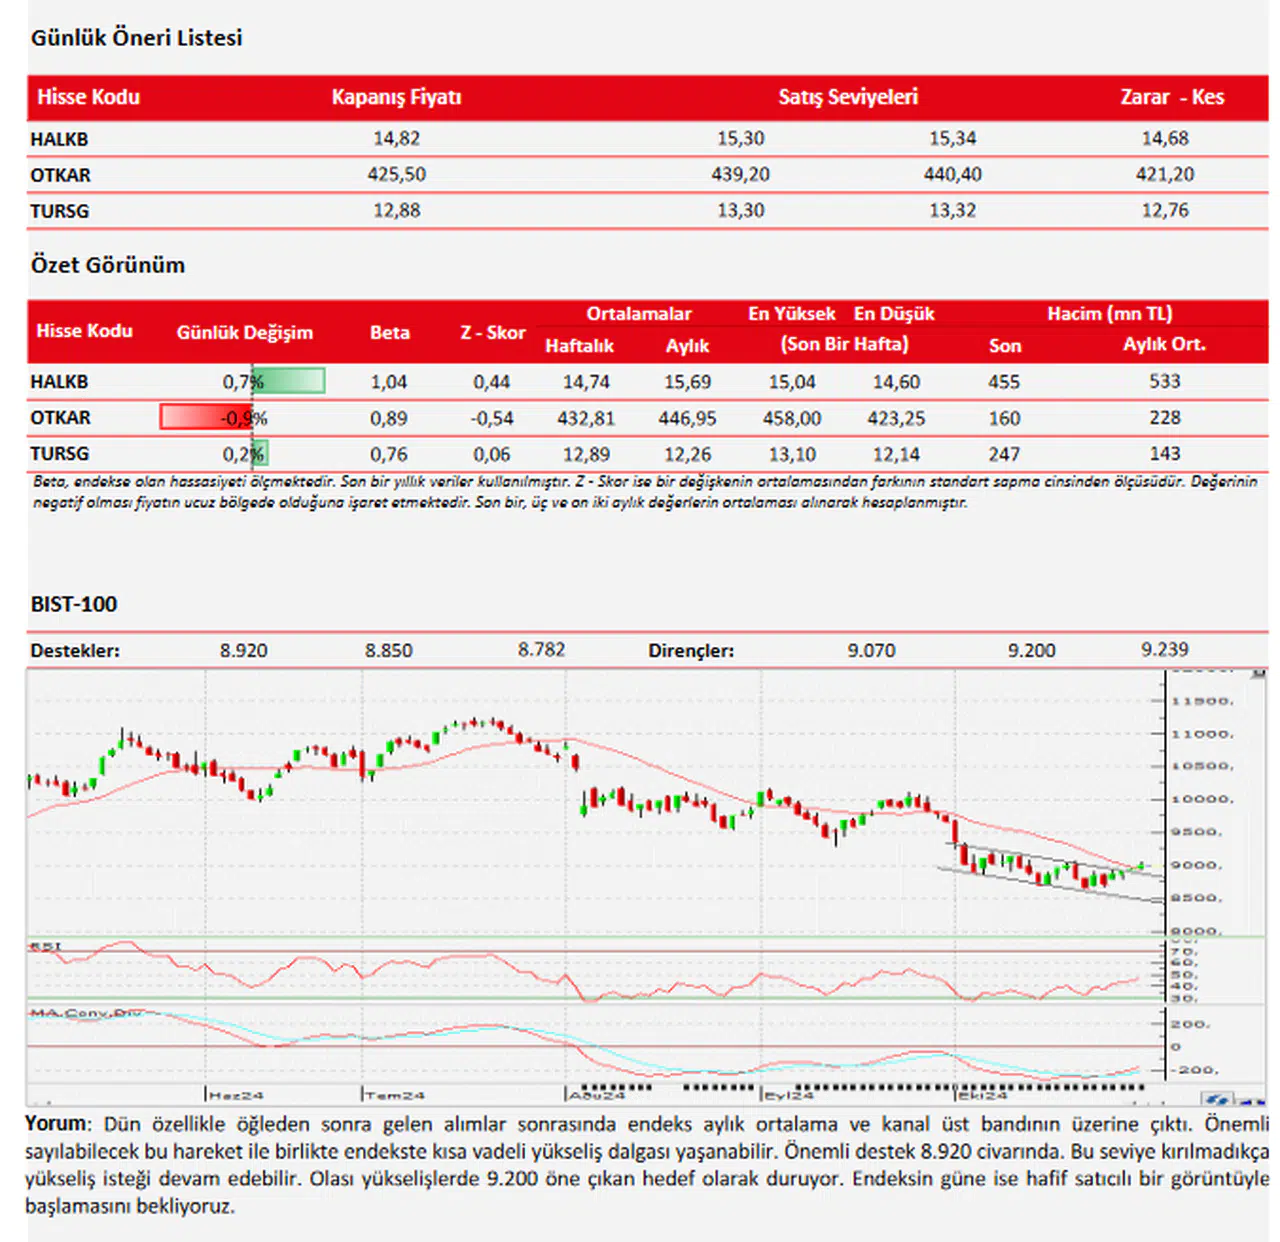Click the blue arrows icon below the chart
Viewport: 1280px width, 1242px height.
point(1217,1099)
